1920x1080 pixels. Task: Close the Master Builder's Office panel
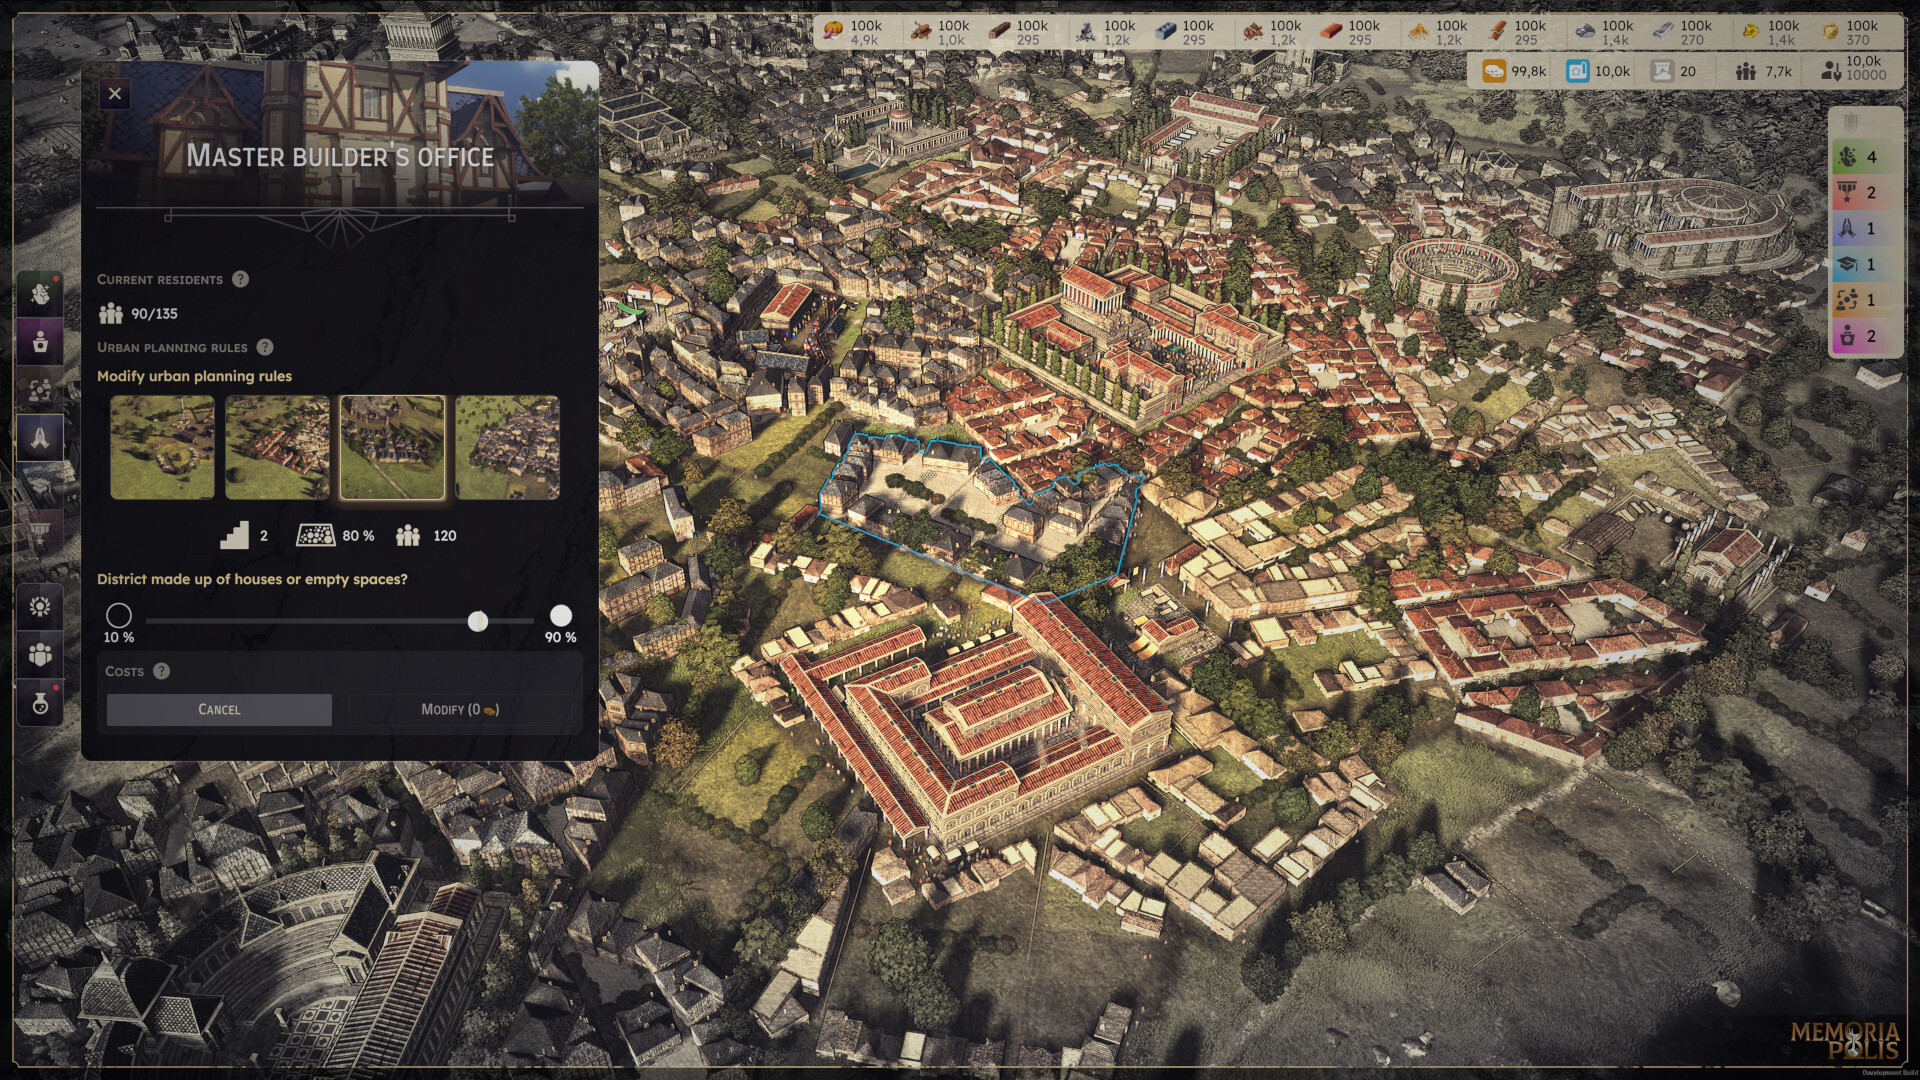tap(115, 94)
